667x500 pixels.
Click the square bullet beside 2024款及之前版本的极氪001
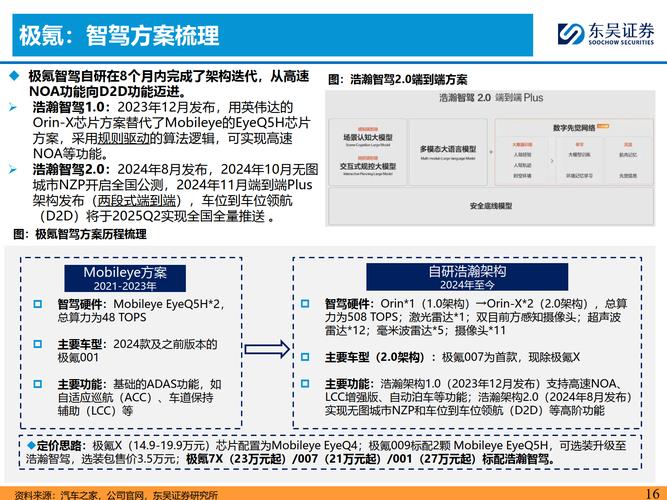(x=38, y=344)
